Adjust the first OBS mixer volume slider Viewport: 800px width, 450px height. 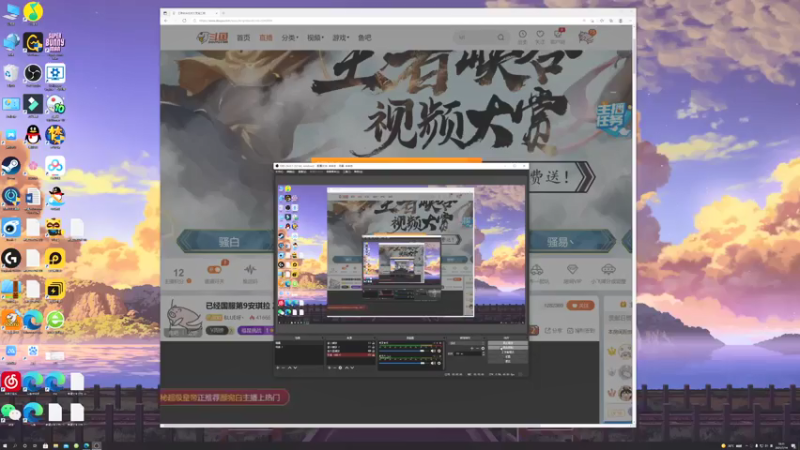point(402,351)
